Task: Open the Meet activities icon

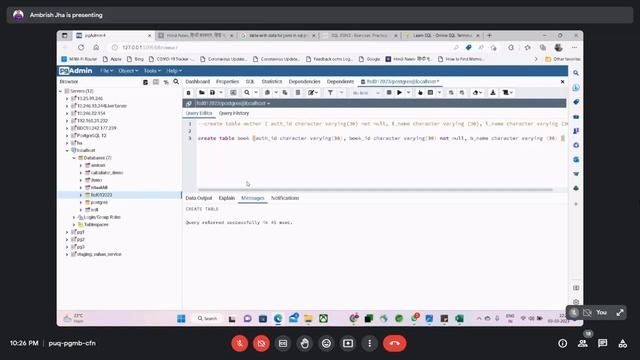Action: tap(622, 344)
